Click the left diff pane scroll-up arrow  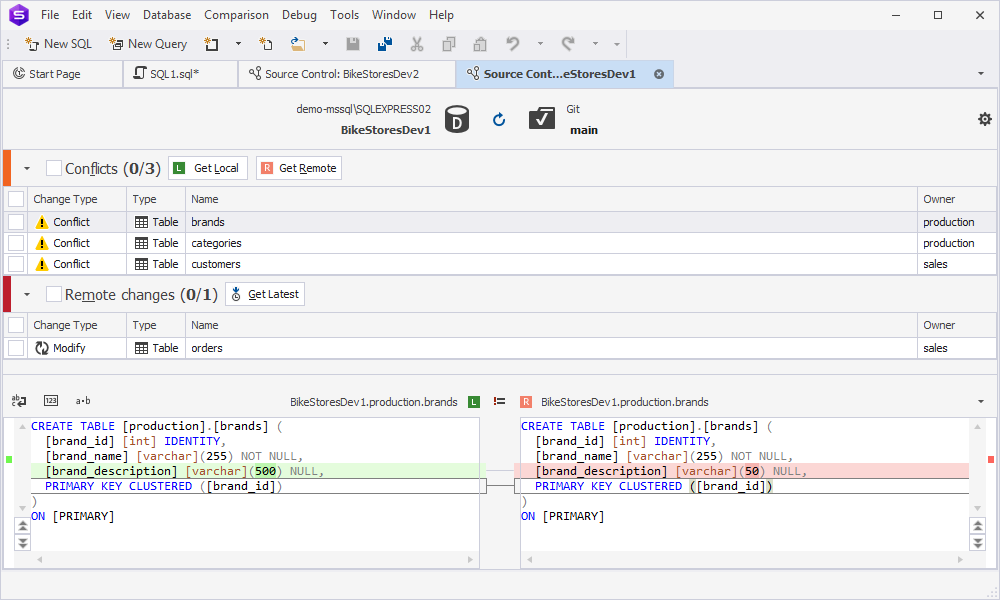tap(22, 427)
